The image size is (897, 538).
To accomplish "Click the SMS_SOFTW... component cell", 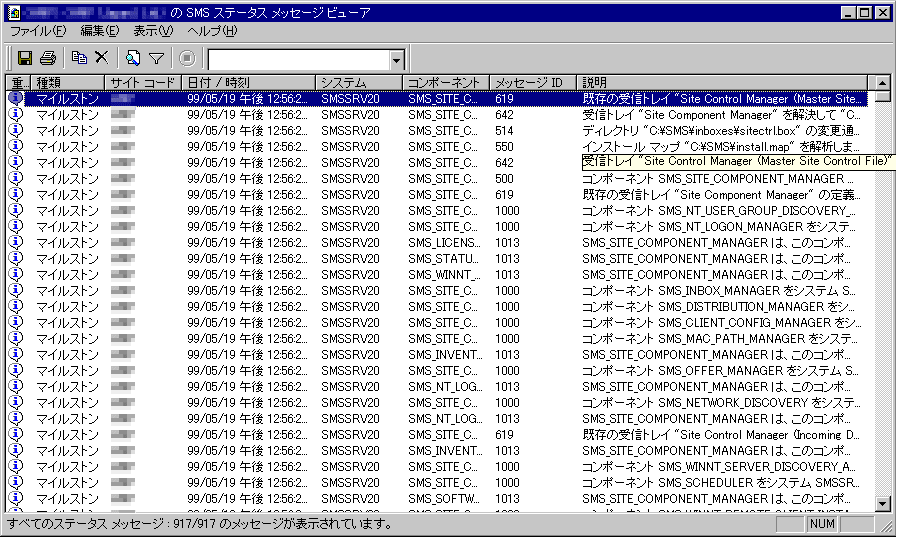I will (443, 499).
